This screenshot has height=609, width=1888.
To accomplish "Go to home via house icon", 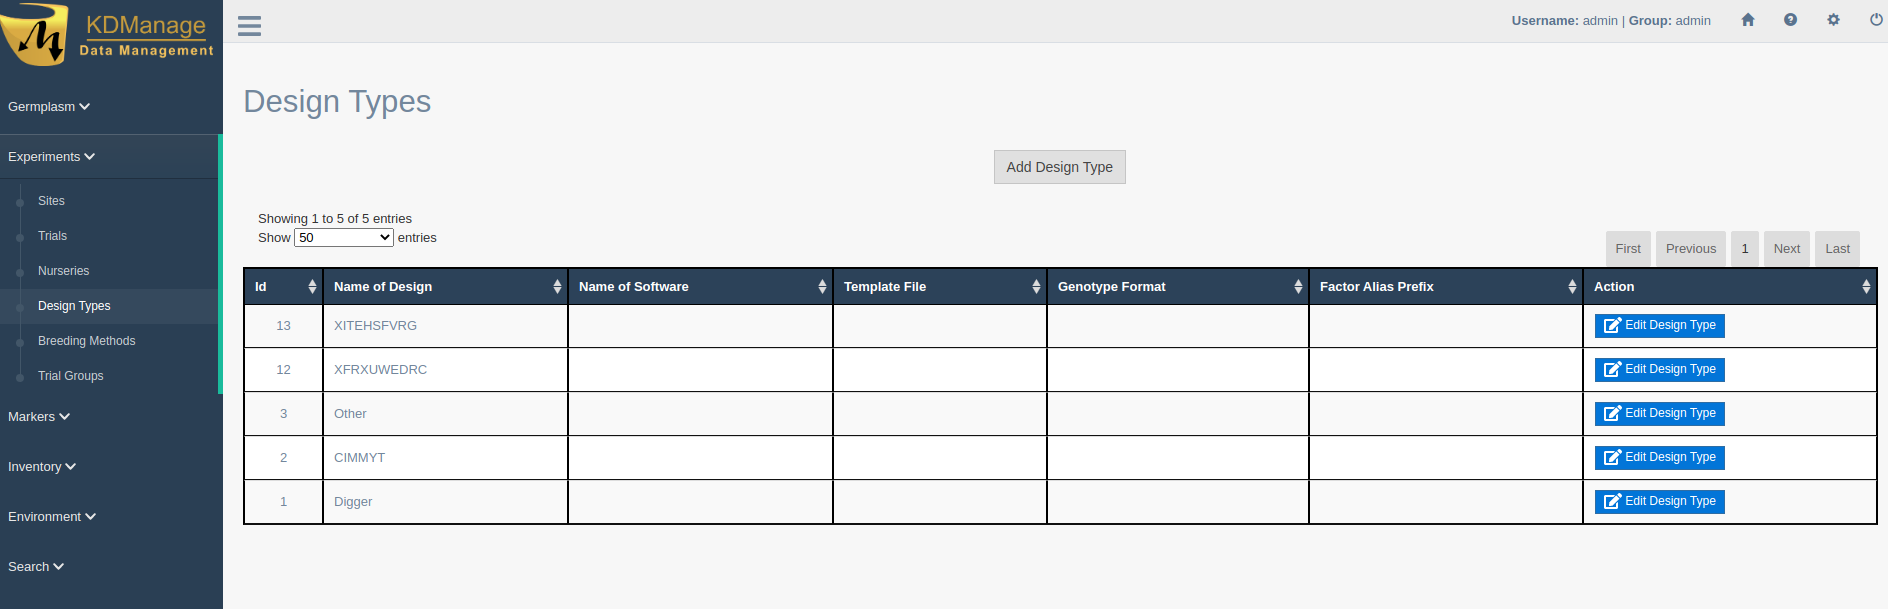I will tap(1748, 20).
